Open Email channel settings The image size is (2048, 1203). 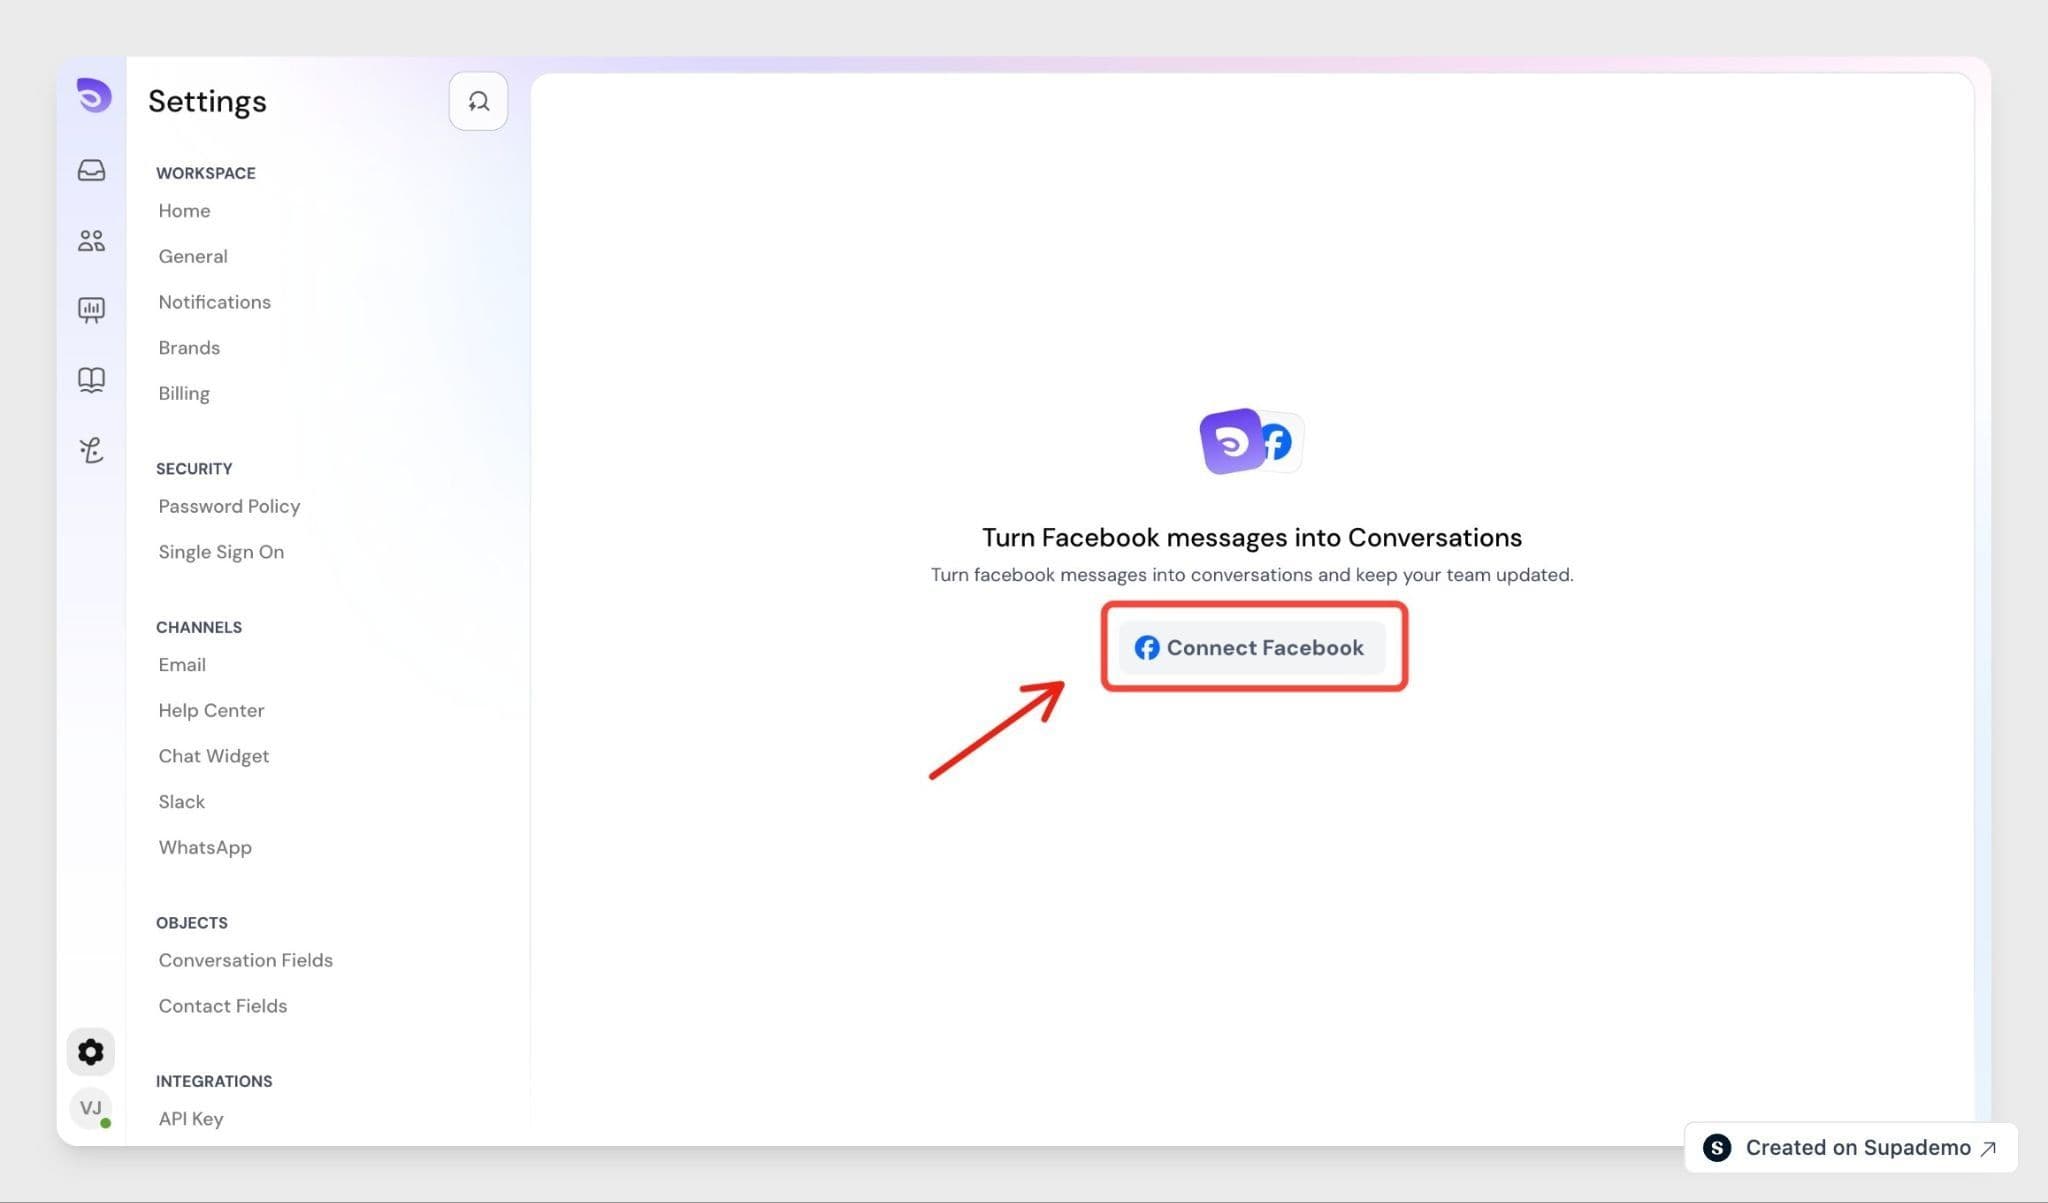[182, 665]
